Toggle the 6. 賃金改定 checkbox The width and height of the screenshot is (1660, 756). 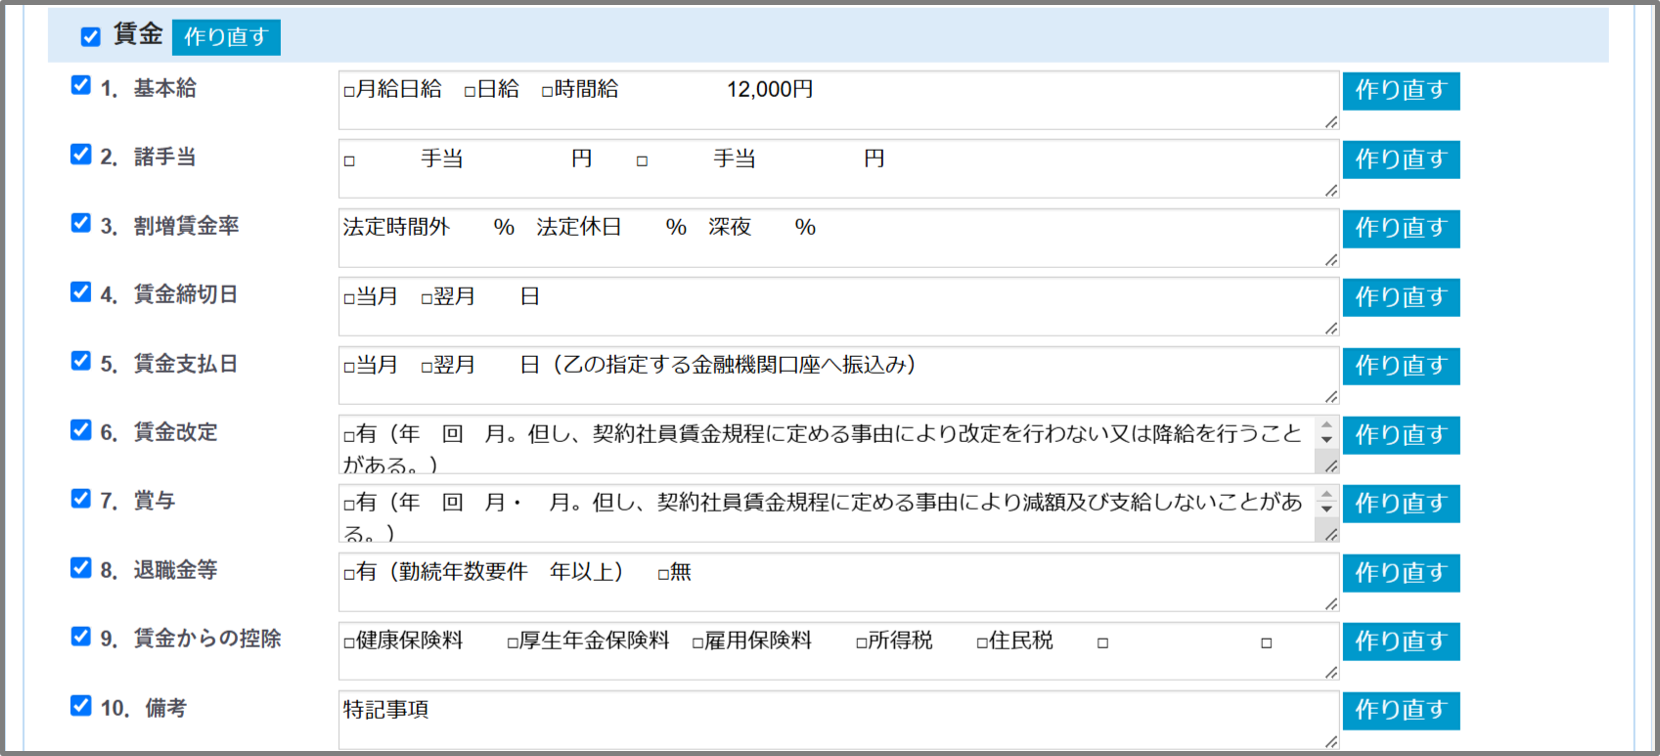(x=81, y=430)
